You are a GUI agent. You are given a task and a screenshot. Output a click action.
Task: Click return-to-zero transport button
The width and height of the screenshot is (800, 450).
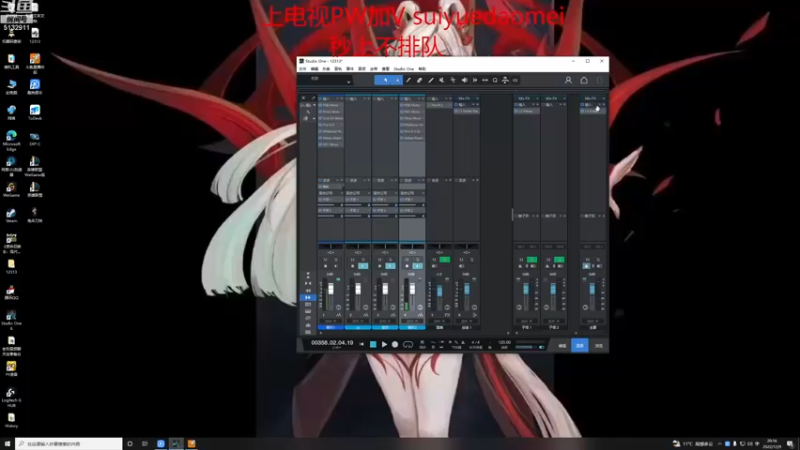362,344
